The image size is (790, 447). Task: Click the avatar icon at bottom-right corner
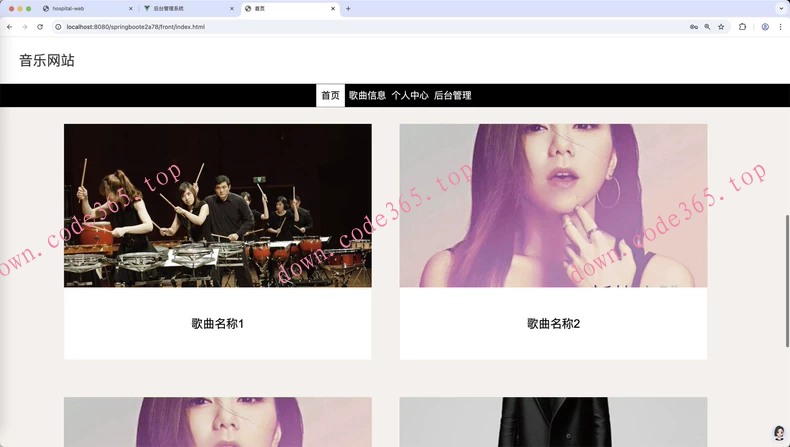click(x=779, y=433)
